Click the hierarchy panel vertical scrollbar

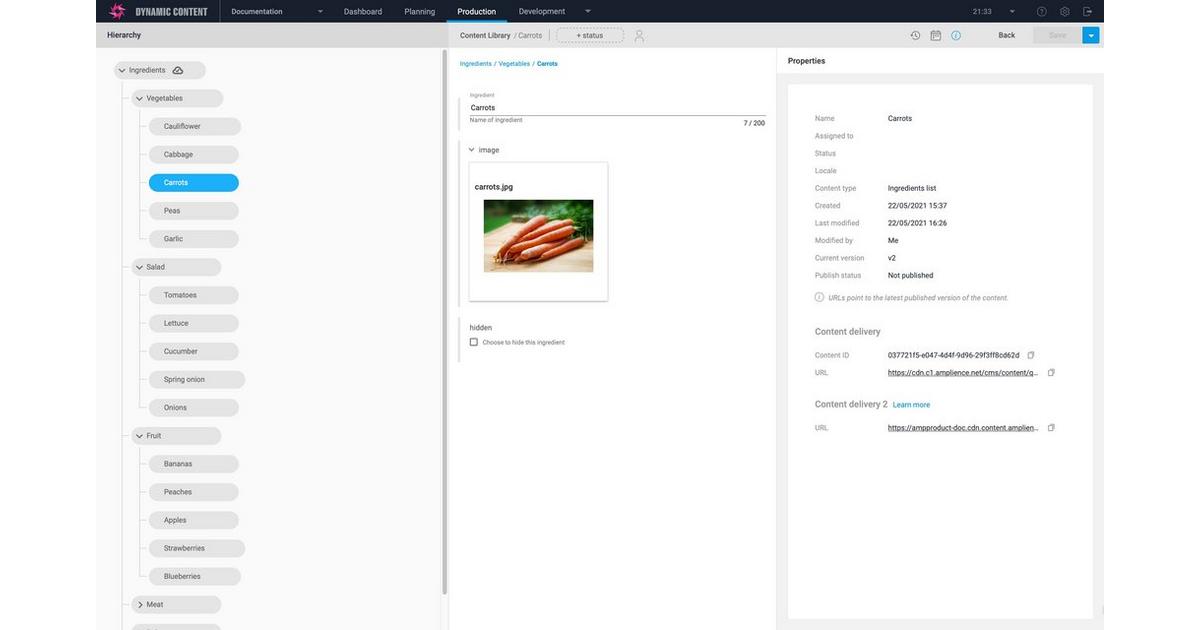(x=444, y=322)
